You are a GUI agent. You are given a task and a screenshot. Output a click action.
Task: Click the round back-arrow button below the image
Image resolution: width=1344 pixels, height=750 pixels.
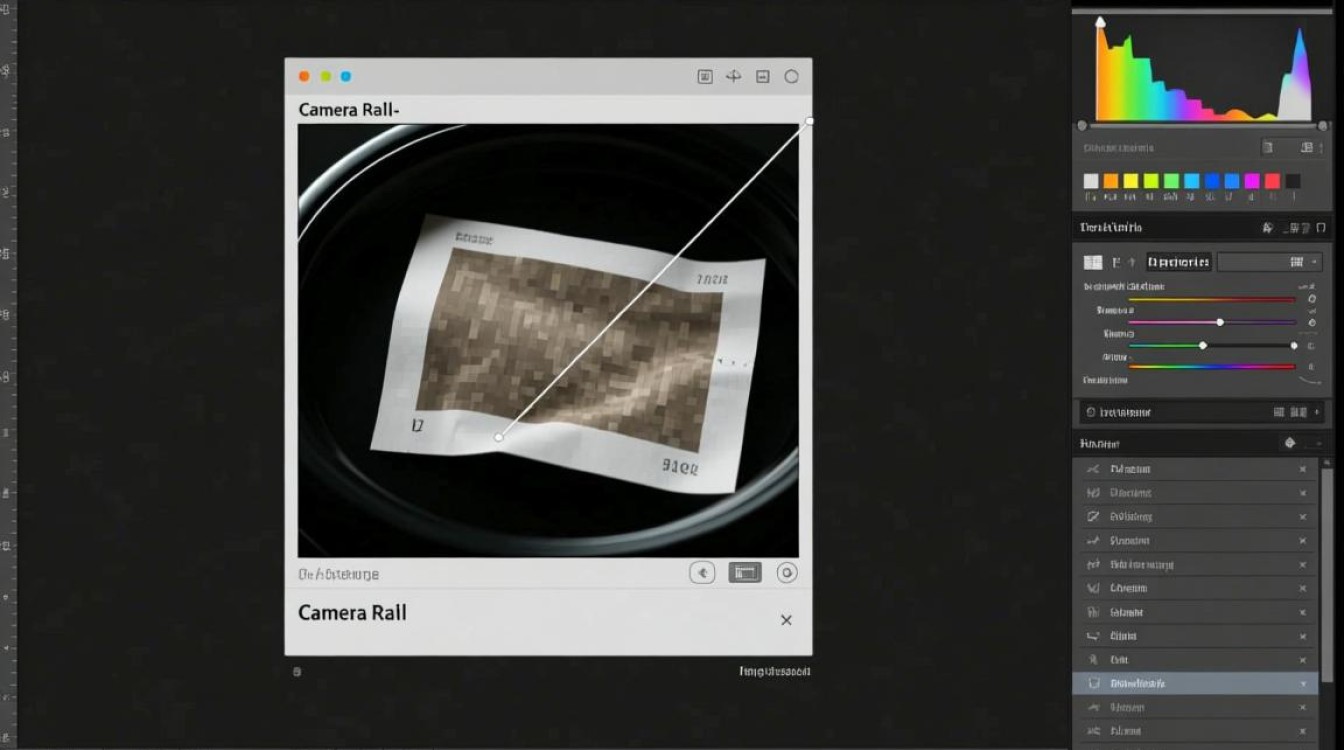(x=702, y=573)
